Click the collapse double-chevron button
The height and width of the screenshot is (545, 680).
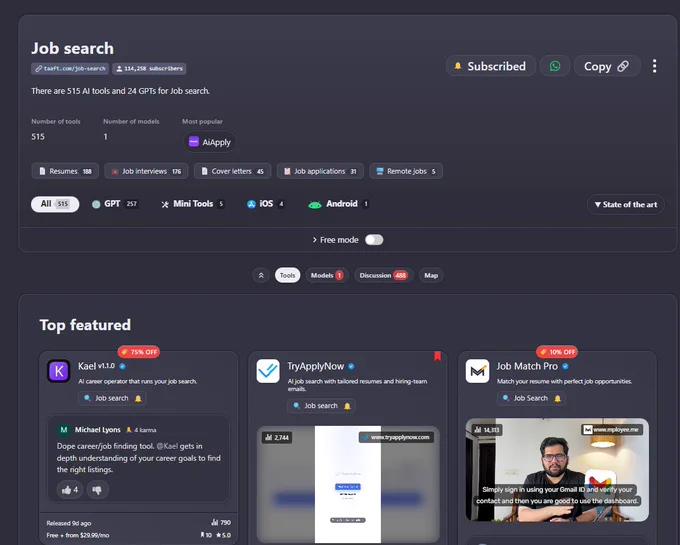(261, 275)
